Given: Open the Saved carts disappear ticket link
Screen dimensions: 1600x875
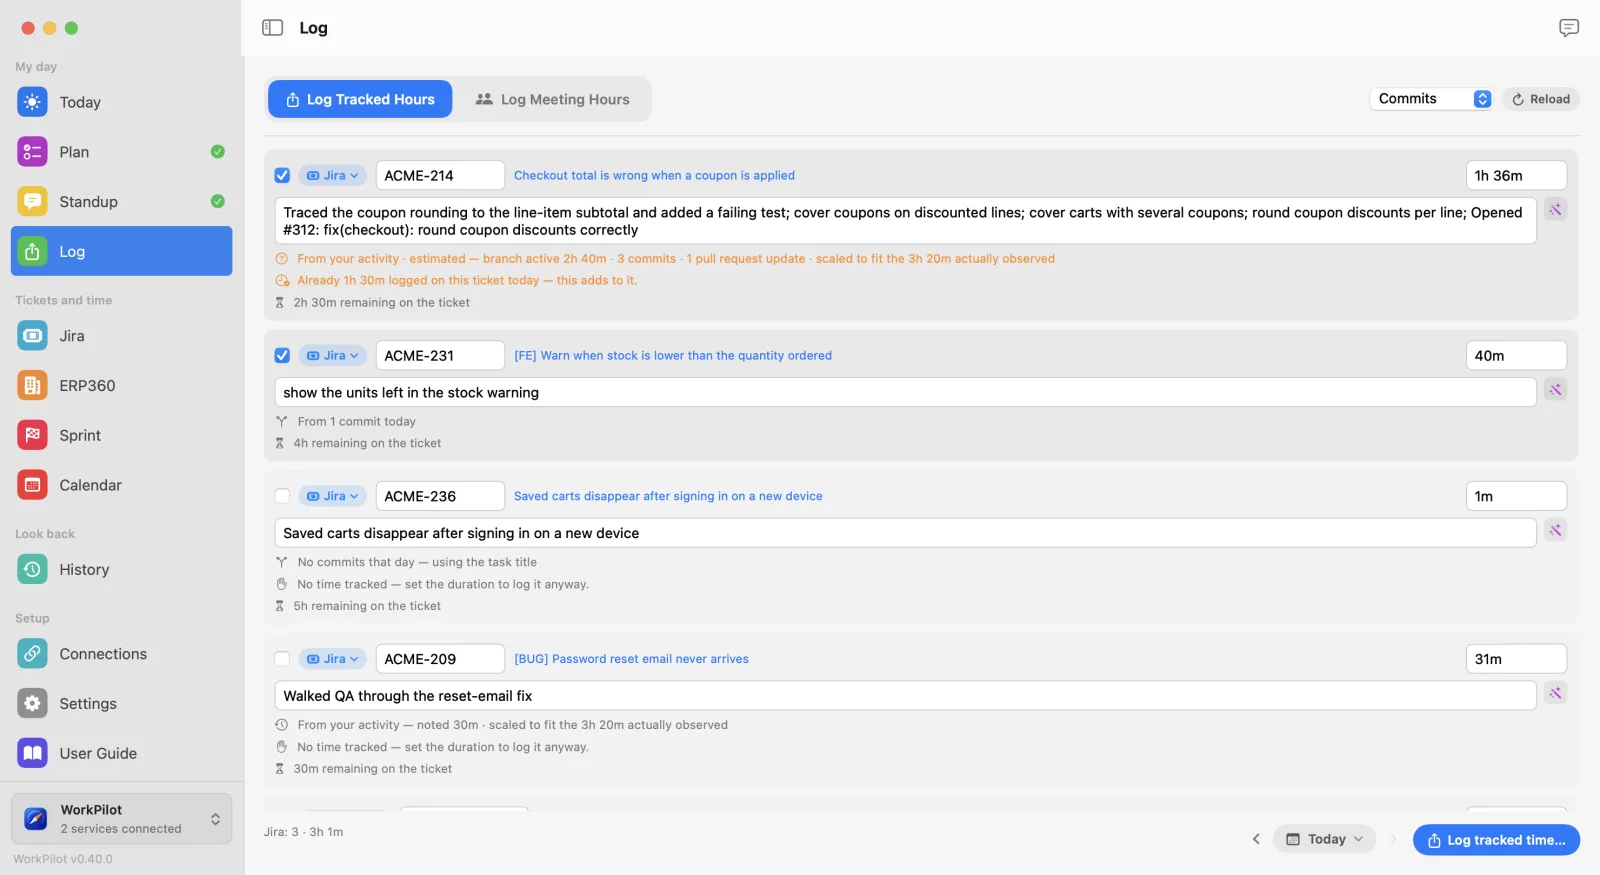Looking at the screenshot, I should [x=668, y=496].
